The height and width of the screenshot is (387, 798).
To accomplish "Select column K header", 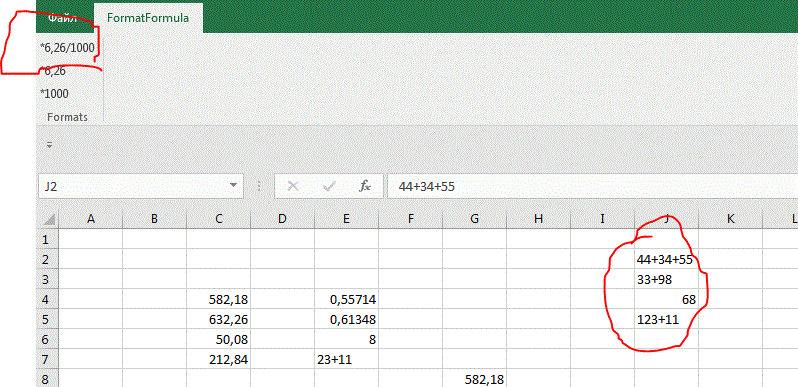I will tap(730, 219).
